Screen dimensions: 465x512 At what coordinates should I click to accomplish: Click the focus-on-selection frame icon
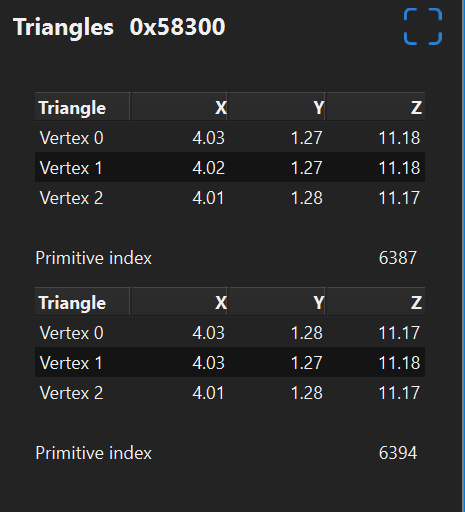point(423,26)
